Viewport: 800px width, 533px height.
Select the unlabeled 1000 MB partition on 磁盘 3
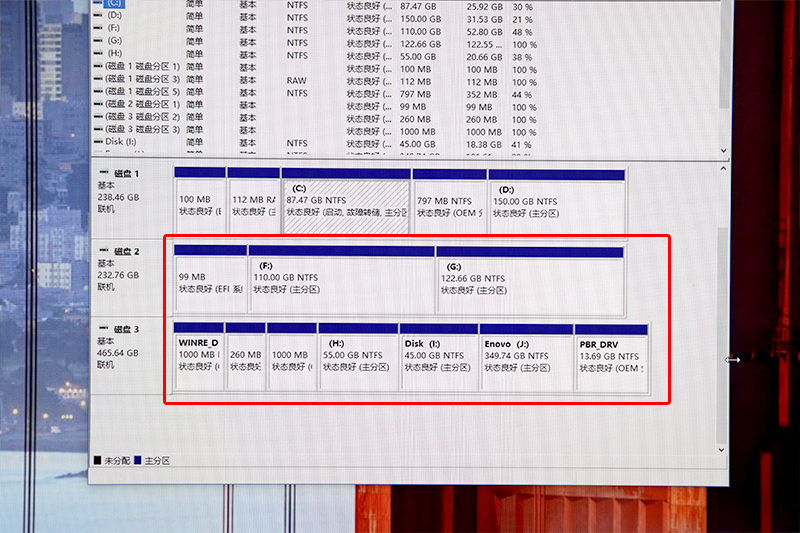pyautogui.click(x=292, y=357)
